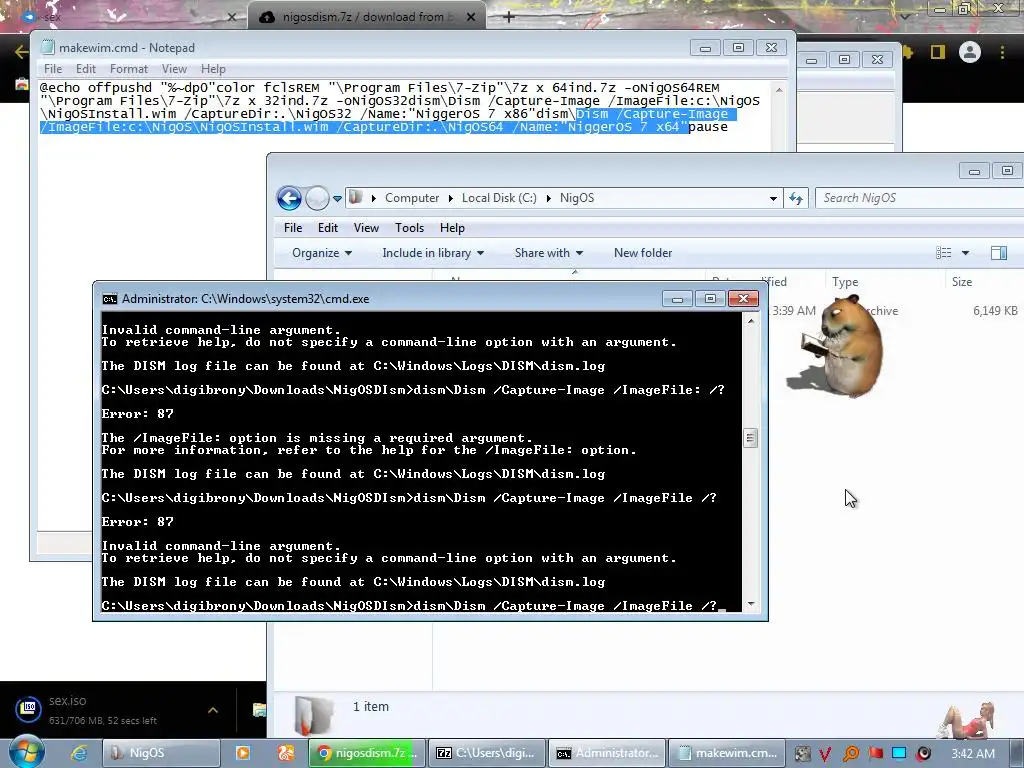Open the Chrome profile avatar

tap(970, 52)
